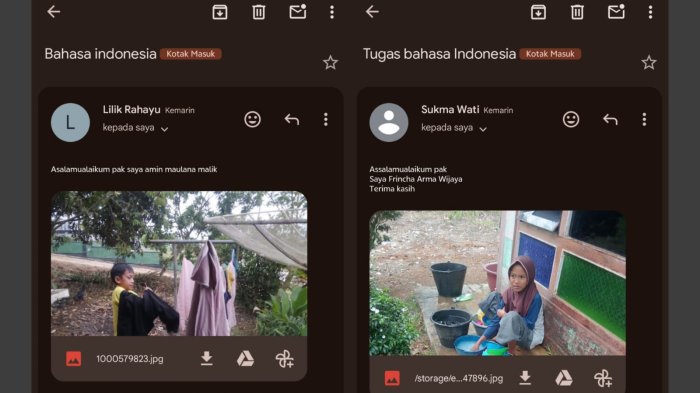The height and width of the screenshot is (393, 700).
Task: Save 1000579823.jpg to Google Drive
Action: tap(245, 359)
